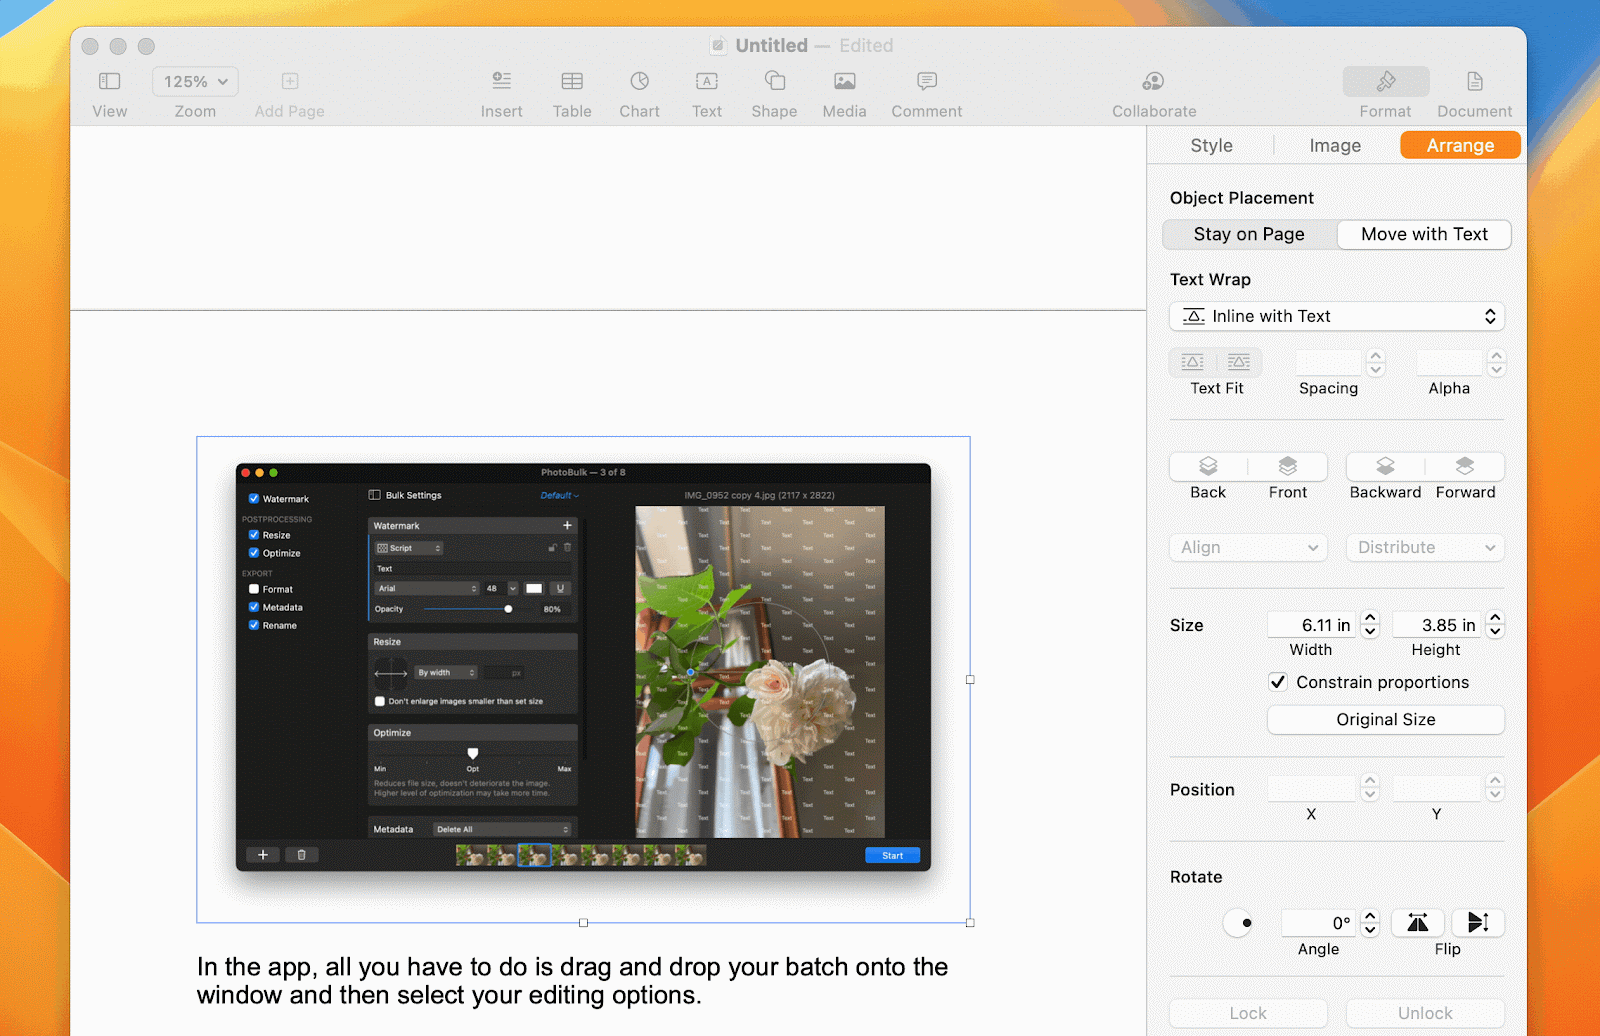Click the Rotate angle dial

point(1239,922)
